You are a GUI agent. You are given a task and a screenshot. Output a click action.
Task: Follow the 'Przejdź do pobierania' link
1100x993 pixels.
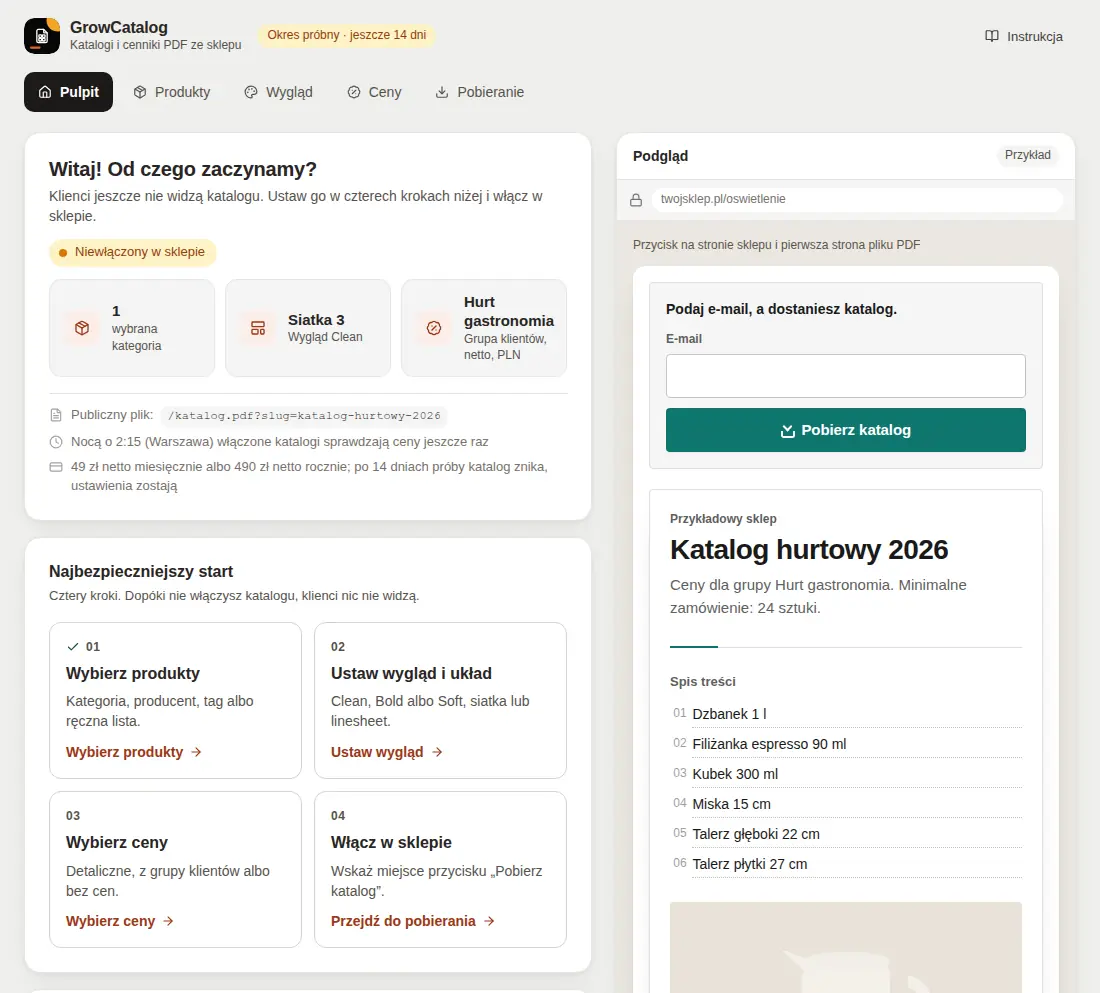click(x=412, y=921)
